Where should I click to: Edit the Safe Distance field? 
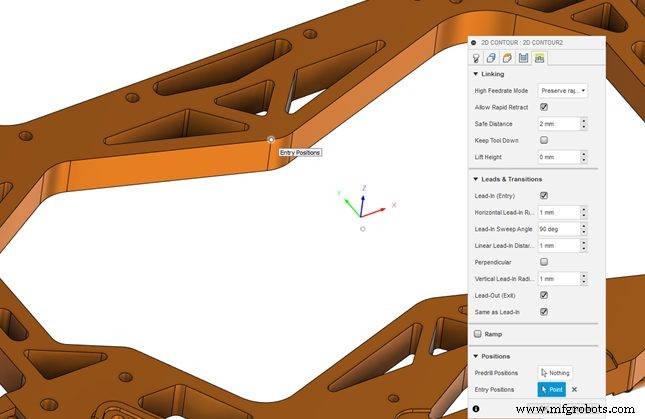click(559, 124)
